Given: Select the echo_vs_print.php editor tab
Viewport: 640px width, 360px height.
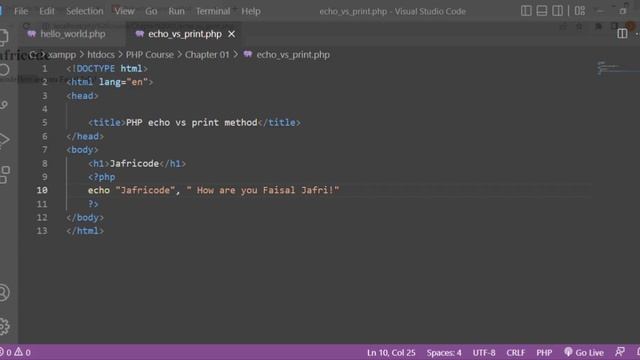Looking at the screenshot, I should 184,34.
